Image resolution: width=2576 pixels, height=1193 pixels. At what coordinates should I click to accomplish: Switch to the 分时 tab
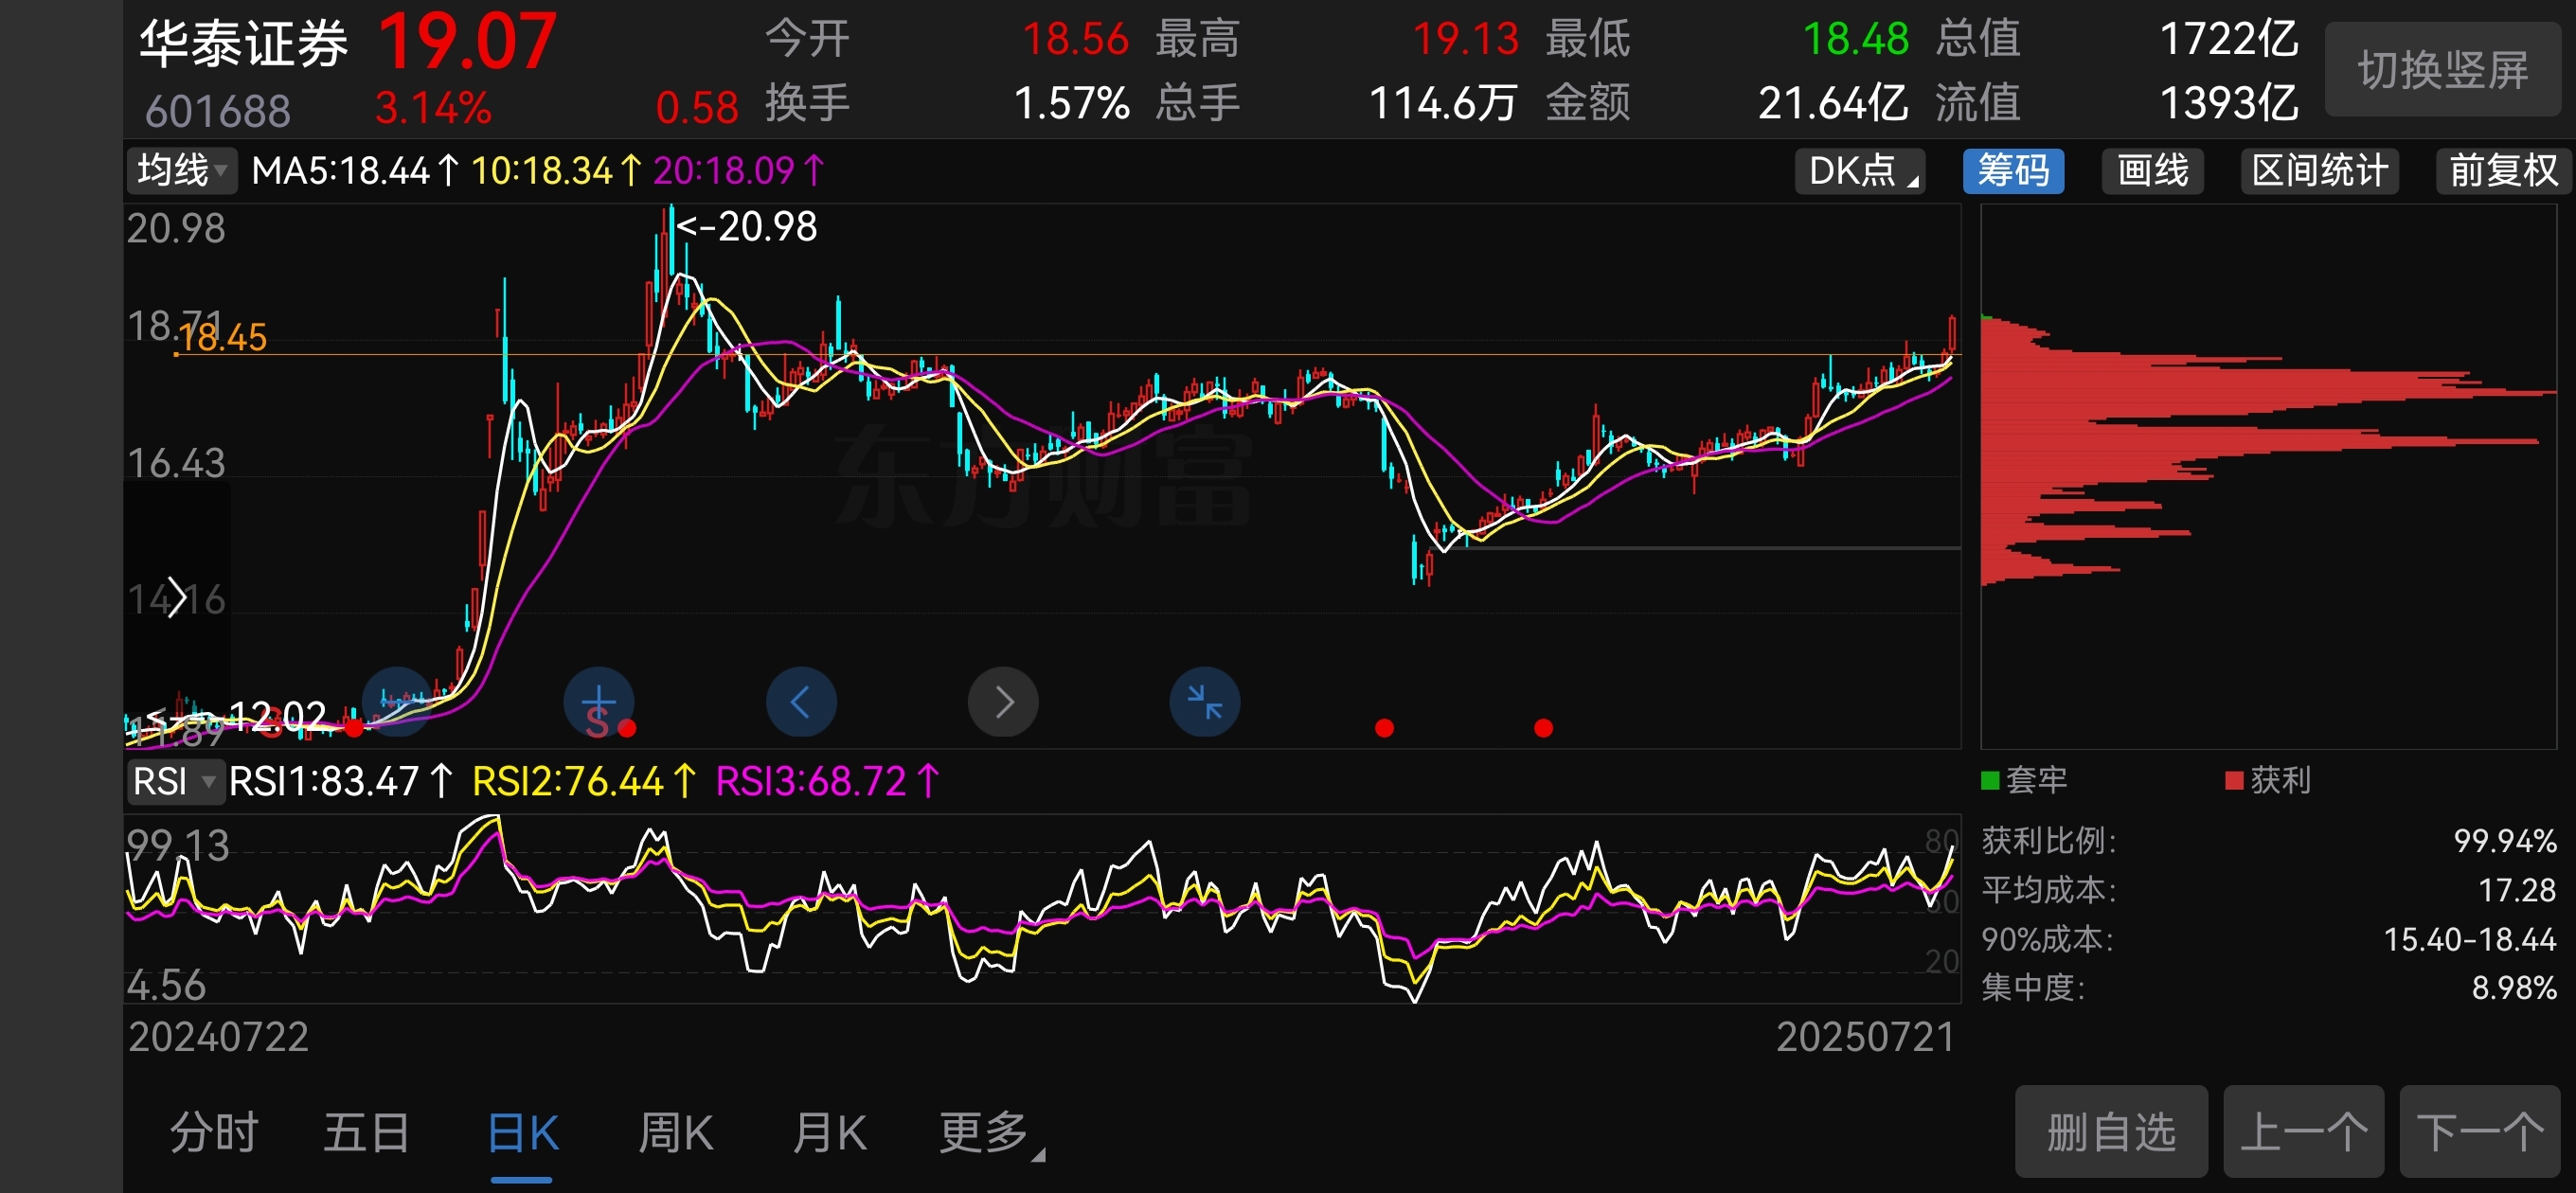pyautogui.click(x=214, y=1133)
